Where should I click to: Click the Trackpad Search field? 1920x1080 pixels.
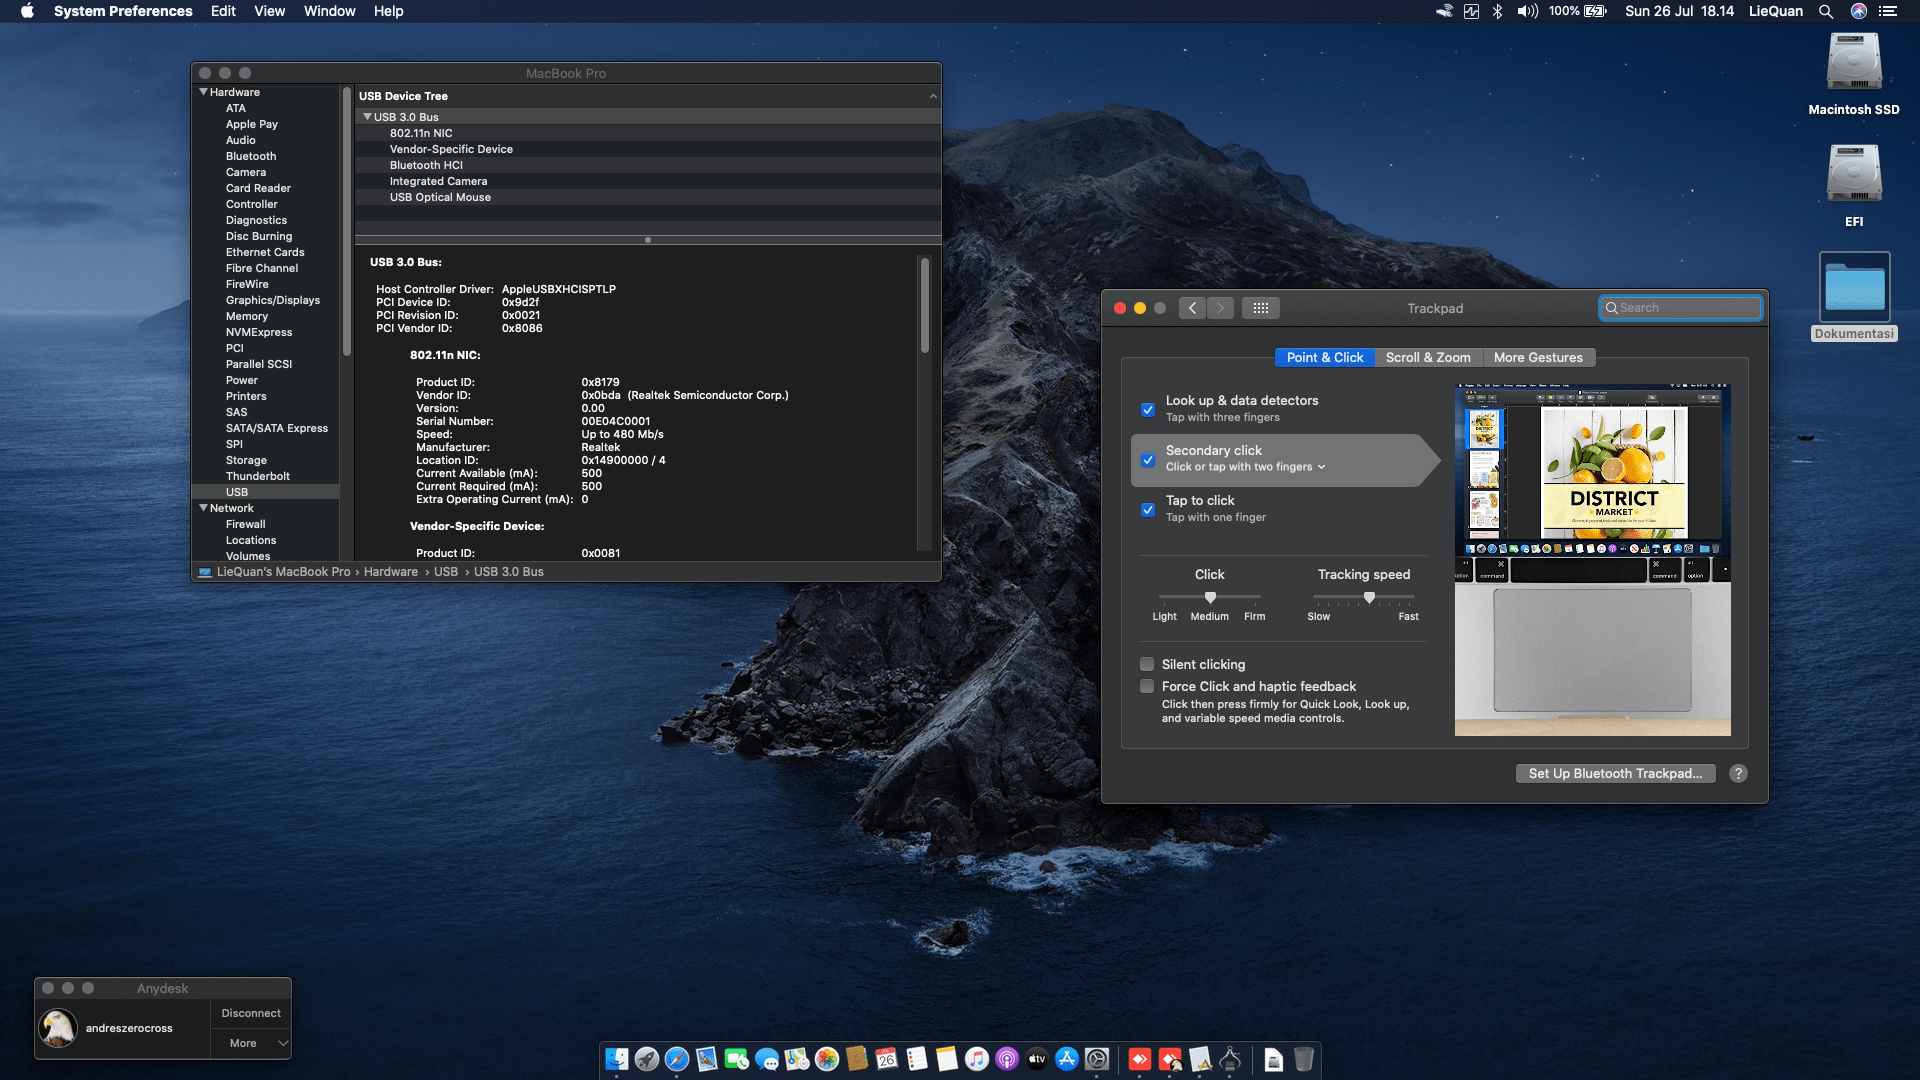click(1680, 308)
